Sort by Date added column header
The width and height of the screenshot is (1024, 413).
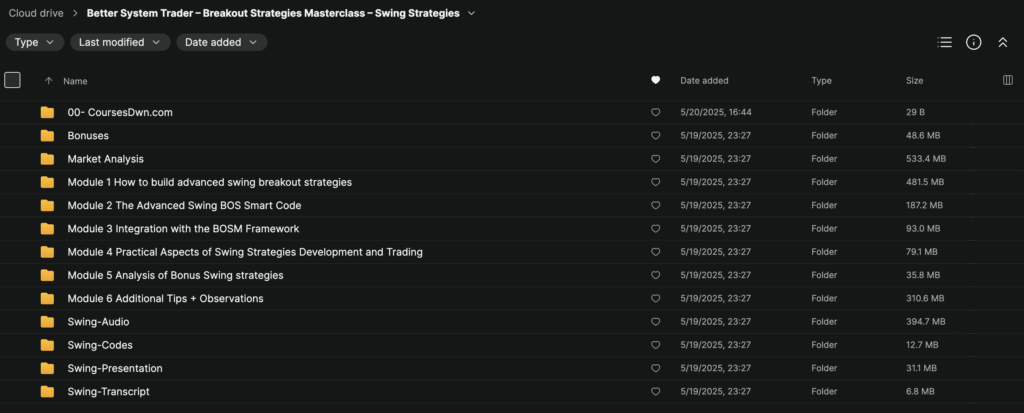(x=704, y=80)
